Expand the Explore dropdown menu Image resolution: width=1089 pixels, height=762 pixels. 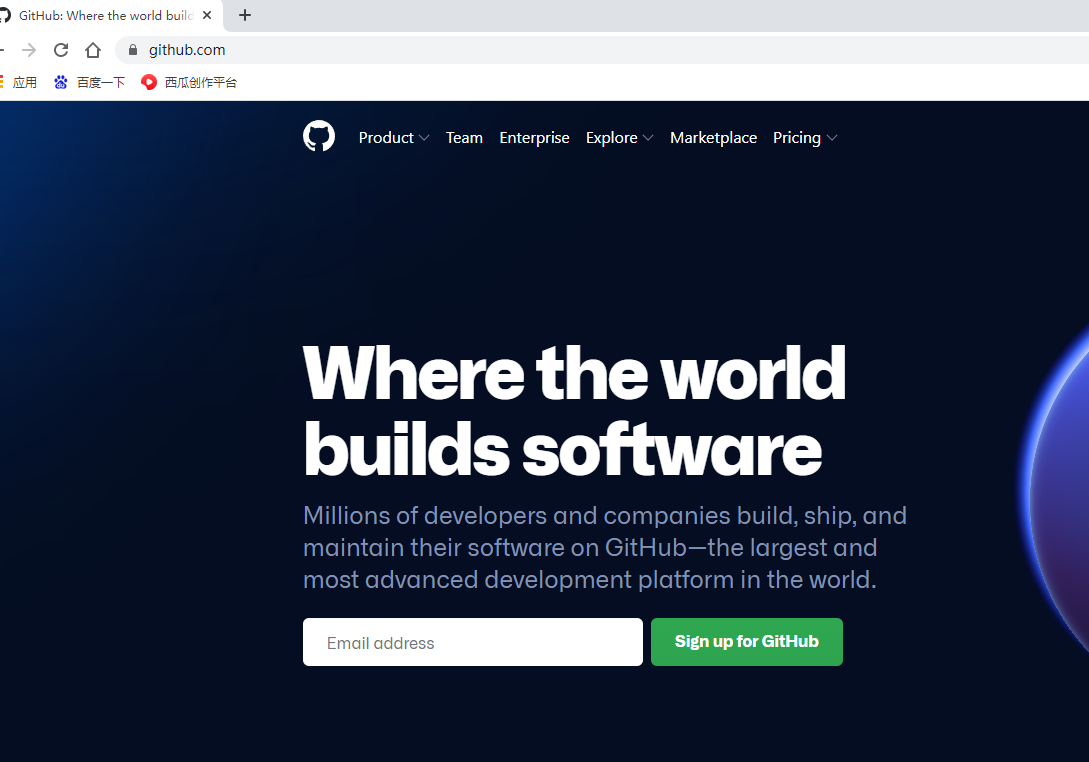point(620,138)
